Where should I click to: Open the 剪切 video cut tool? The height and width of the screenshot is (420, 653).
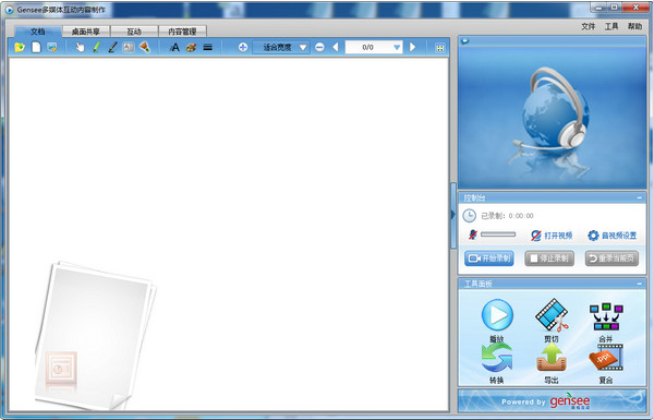click(x=551, y=316)
